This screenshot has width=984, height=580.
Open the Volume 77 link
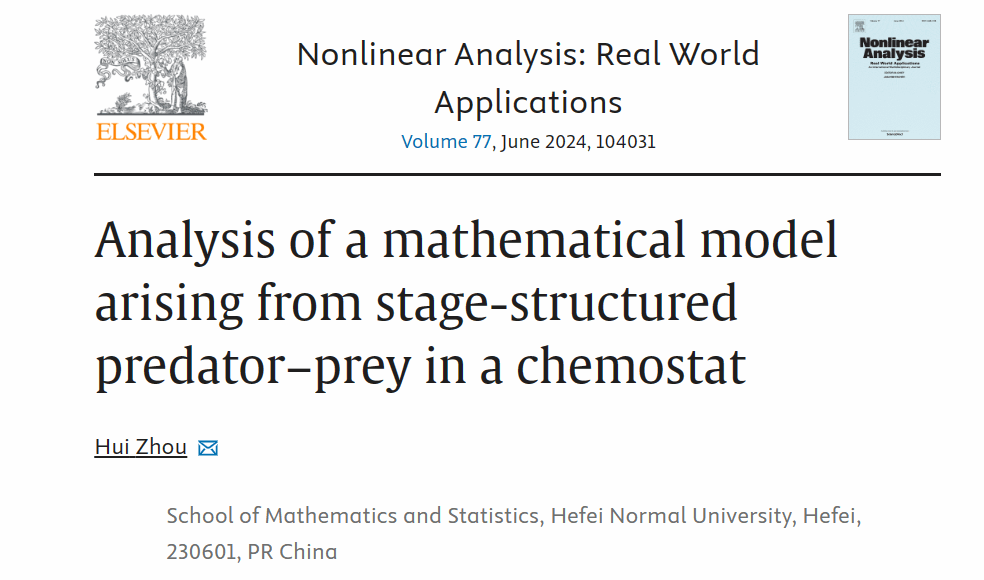pos(446,141)
